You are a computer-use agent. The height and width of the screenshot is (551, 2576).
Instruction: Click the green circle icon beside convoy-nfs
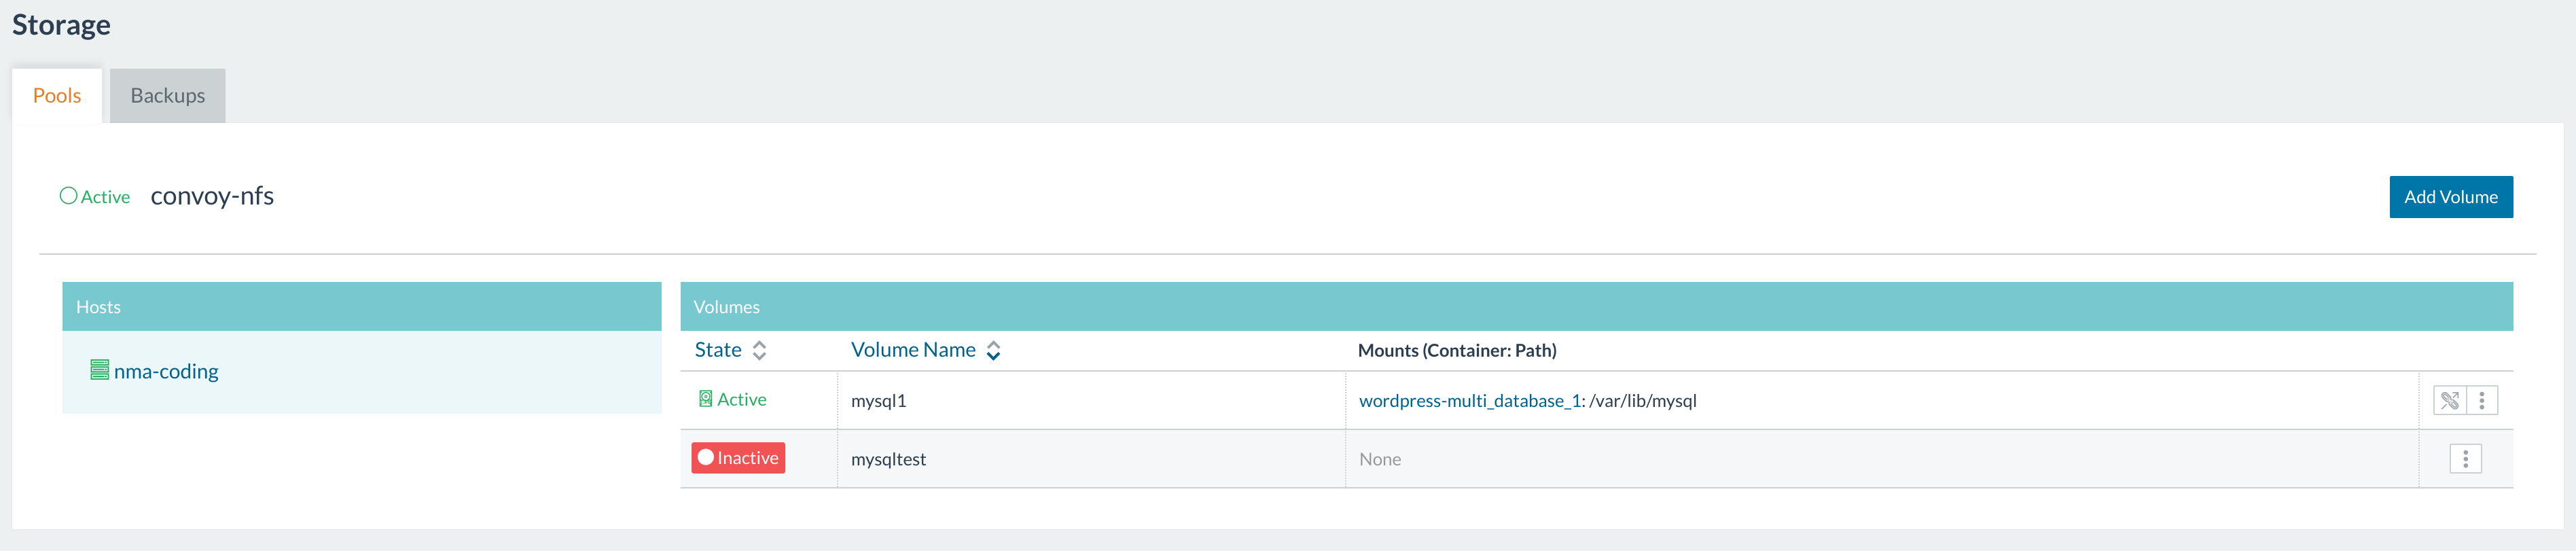(68, 196)
